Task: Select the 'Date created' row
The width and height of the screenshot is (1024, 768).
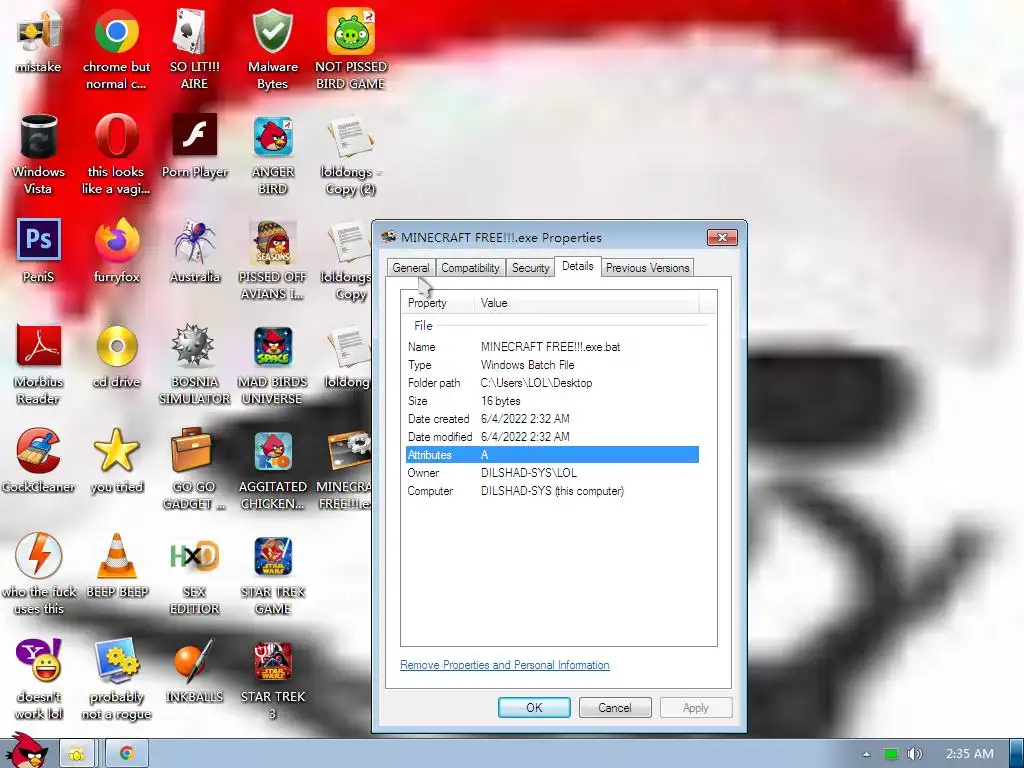Action: click(x=552, y=419)
